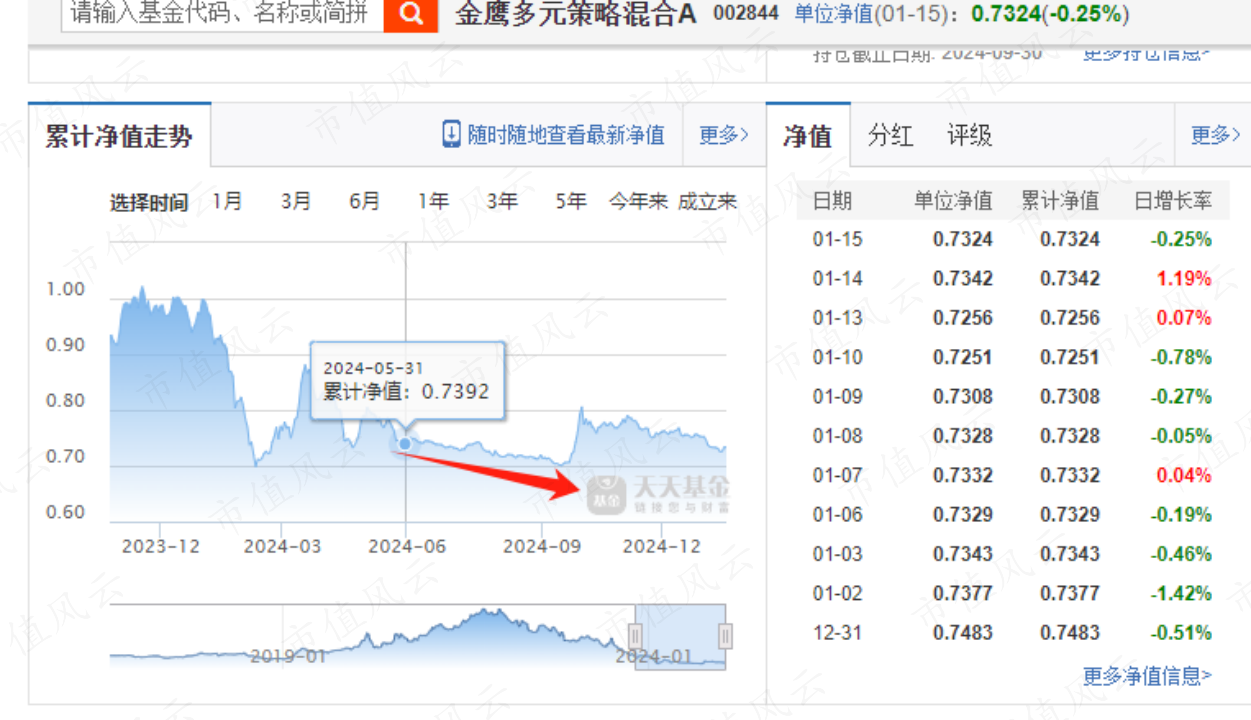Click the end handle of the range navigator
The height and width of the screenshot is (720, 1251).
point(726,636)
